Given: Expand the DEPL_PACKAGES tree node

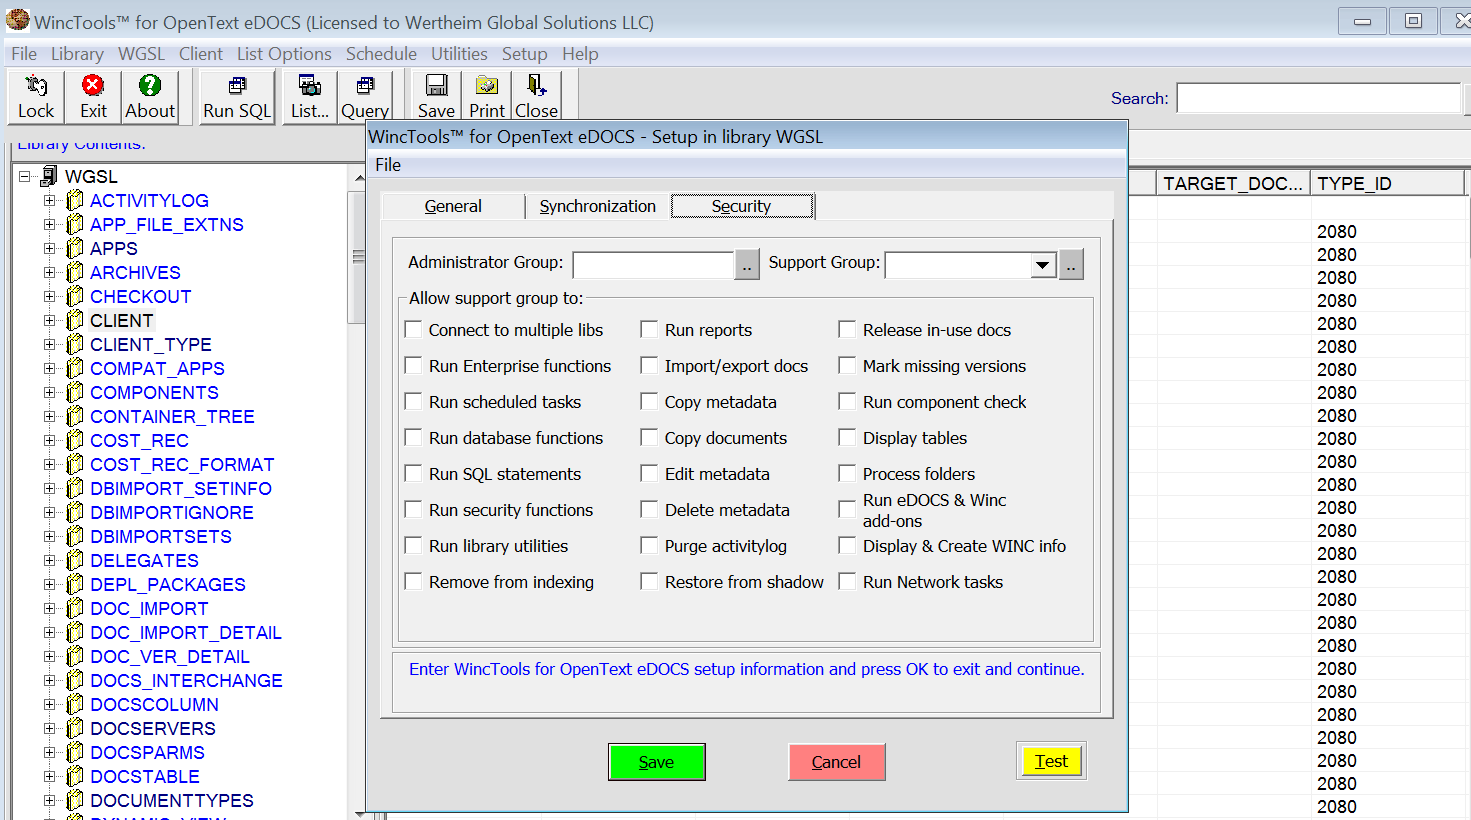Looking at the screenshot, I should [49, 585].
